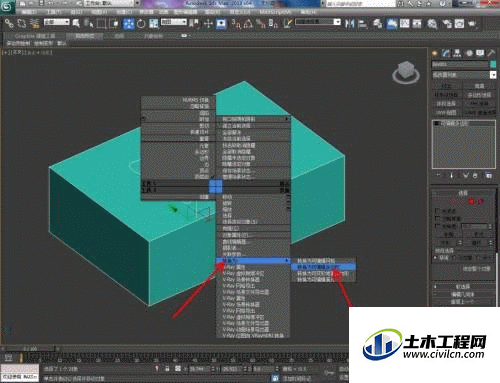Click Remove Modifier trash icon below stack
The width and height of the screenshot is (500, 383).
click(x=475, y=175)
